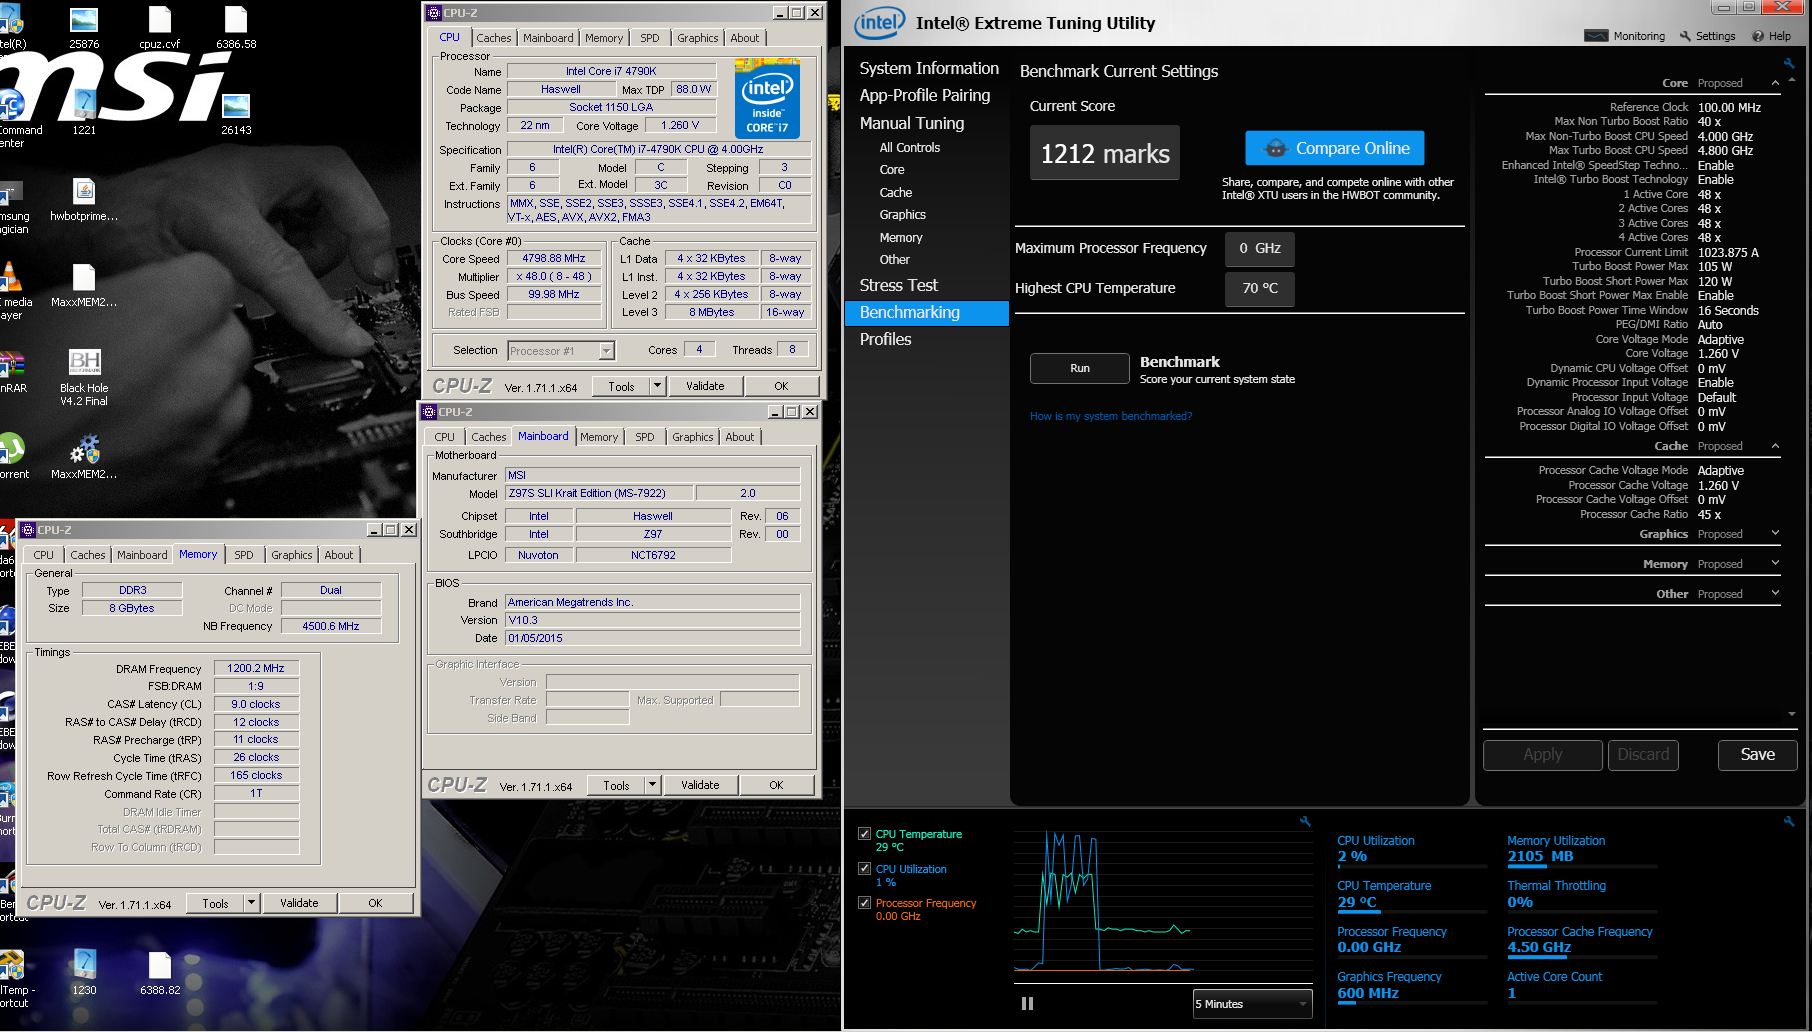Expand the Other proposed section
This screenshot has width=1812, height=1032.
[1775, 594]
